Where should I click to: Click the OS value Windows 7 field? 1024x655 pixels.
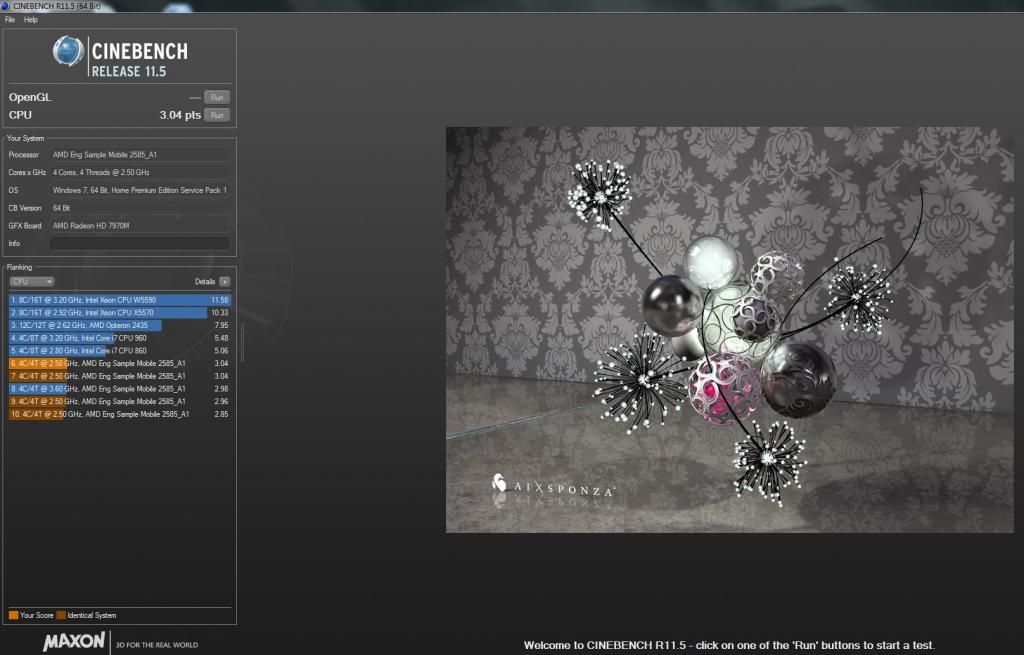(140, 190)
